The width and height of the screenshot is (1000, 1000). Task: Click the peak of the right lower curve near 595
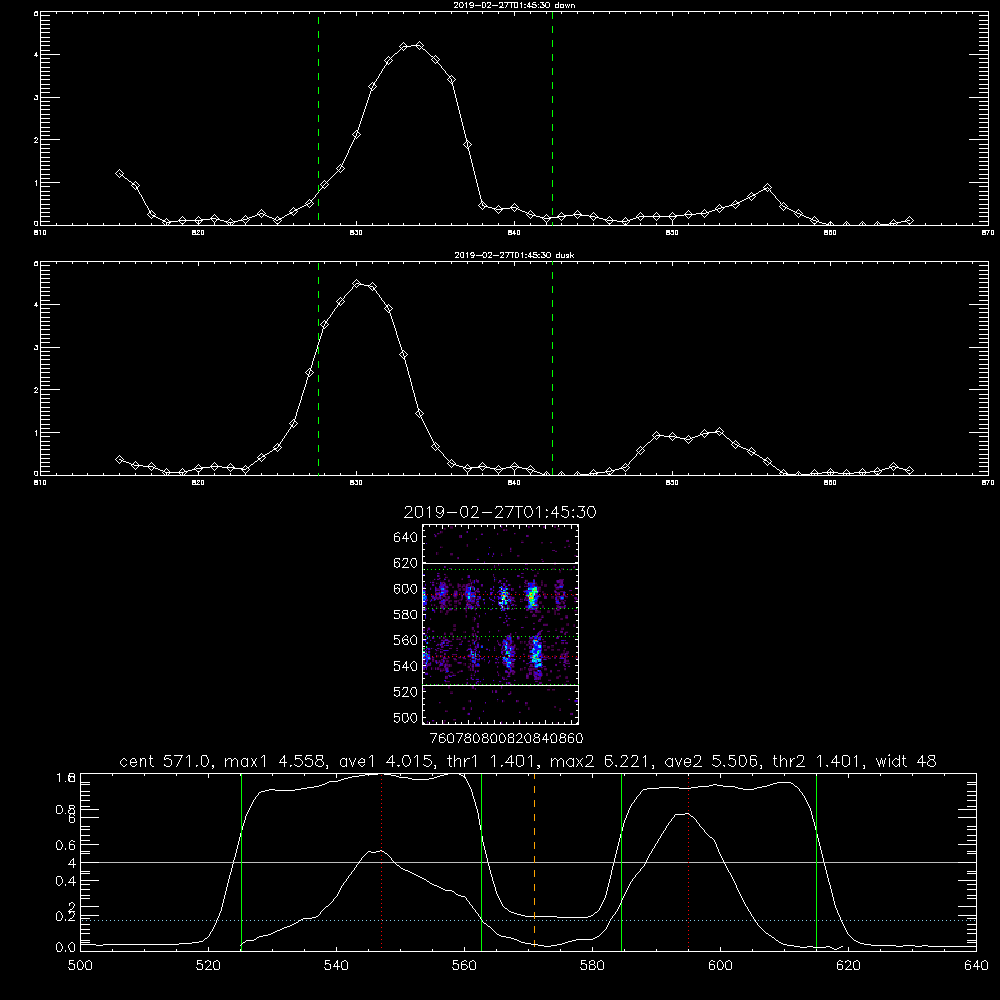(x=686, y=814)
